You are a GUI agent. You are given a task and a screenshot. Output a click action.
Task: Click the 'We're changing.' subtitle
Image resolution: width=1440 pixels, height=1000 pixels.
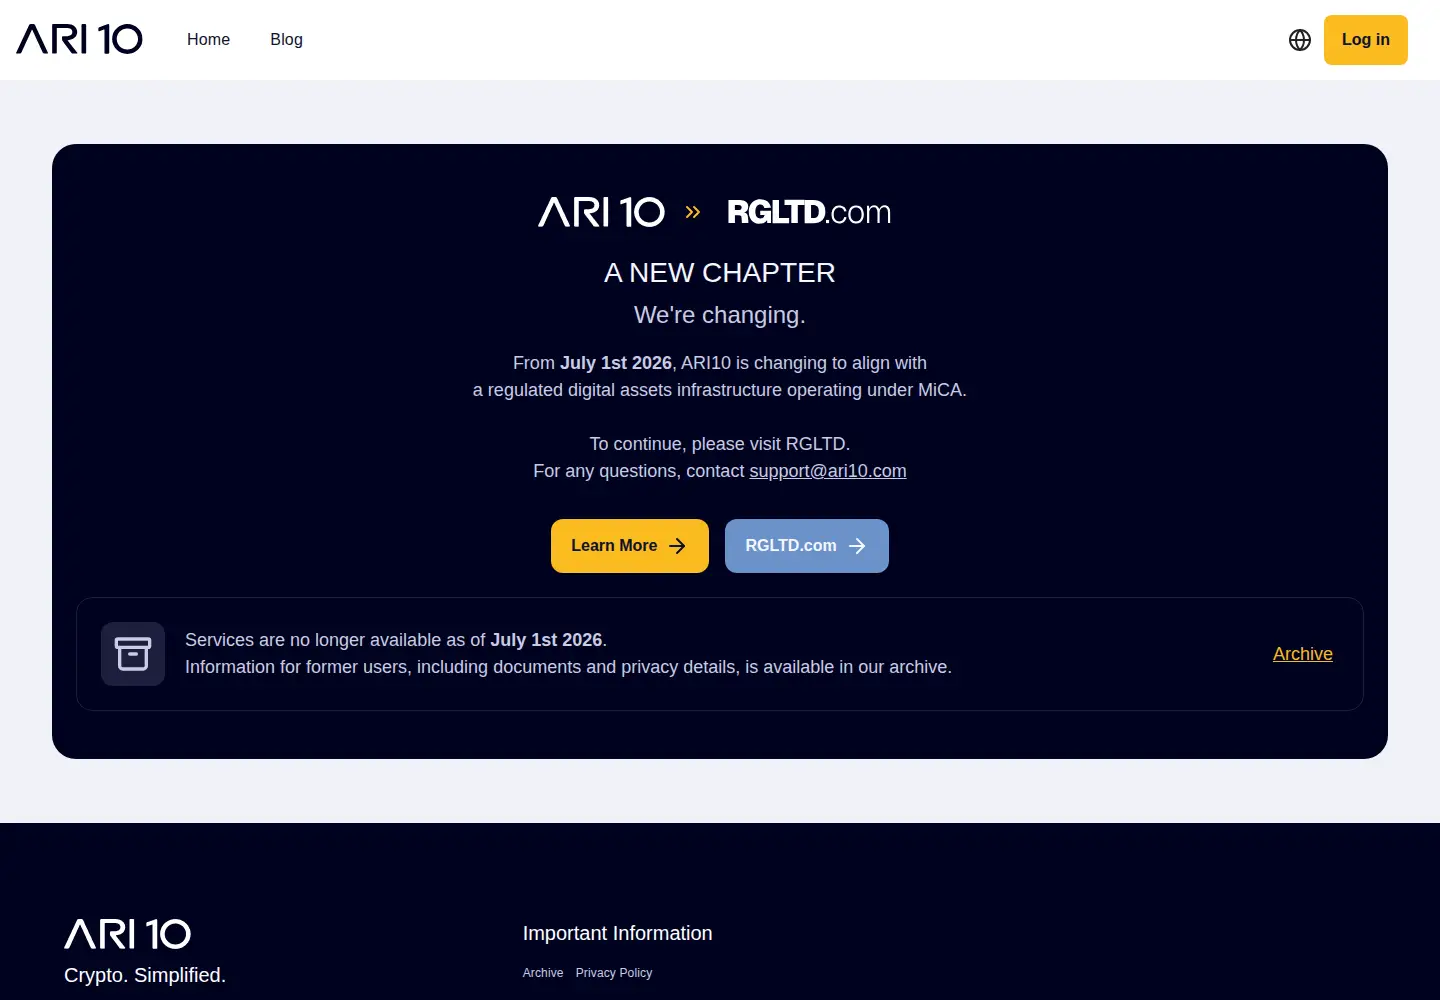pyautogui.click(x=720, y=315)
